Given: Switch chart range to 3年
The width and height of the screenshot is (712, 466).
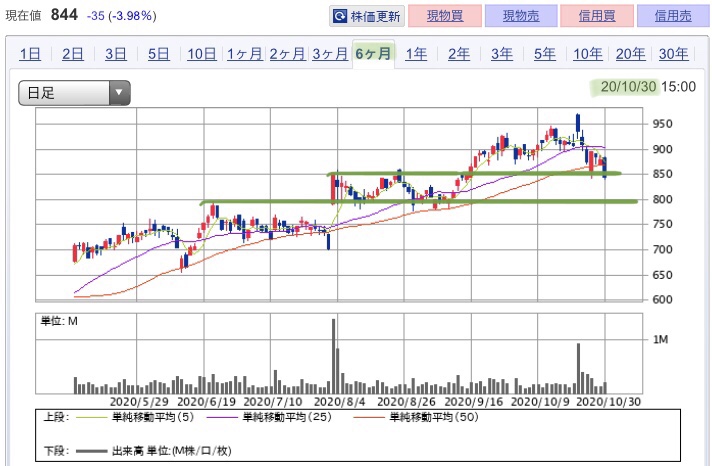Looking at the screenshot, I should [502, 54].
